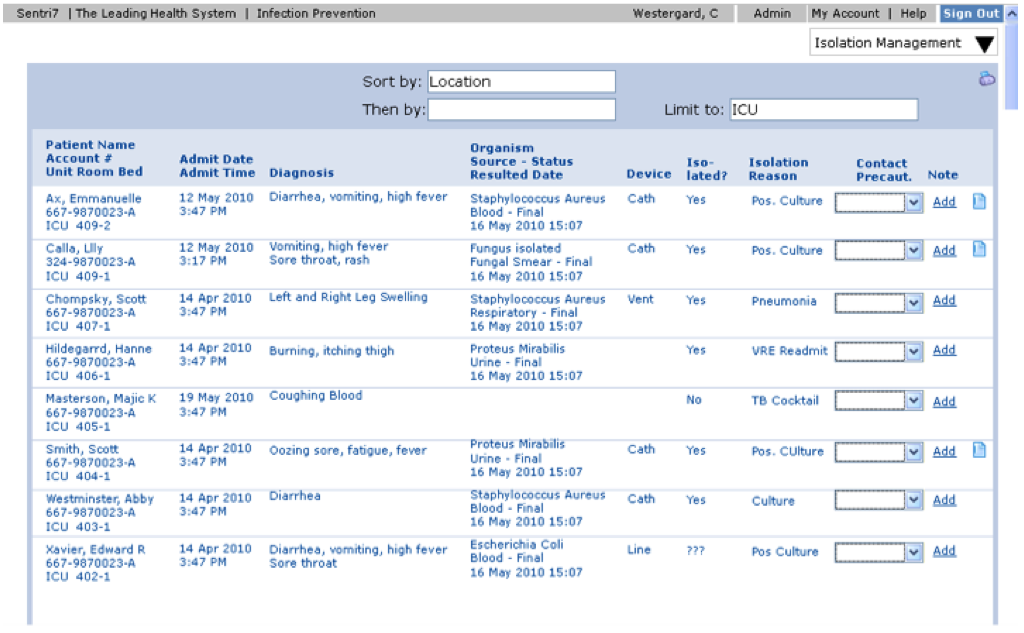Click The Leading Health System header item
Image resolution: width=1024 pixels, height=633 pixels.
point(155,13)
